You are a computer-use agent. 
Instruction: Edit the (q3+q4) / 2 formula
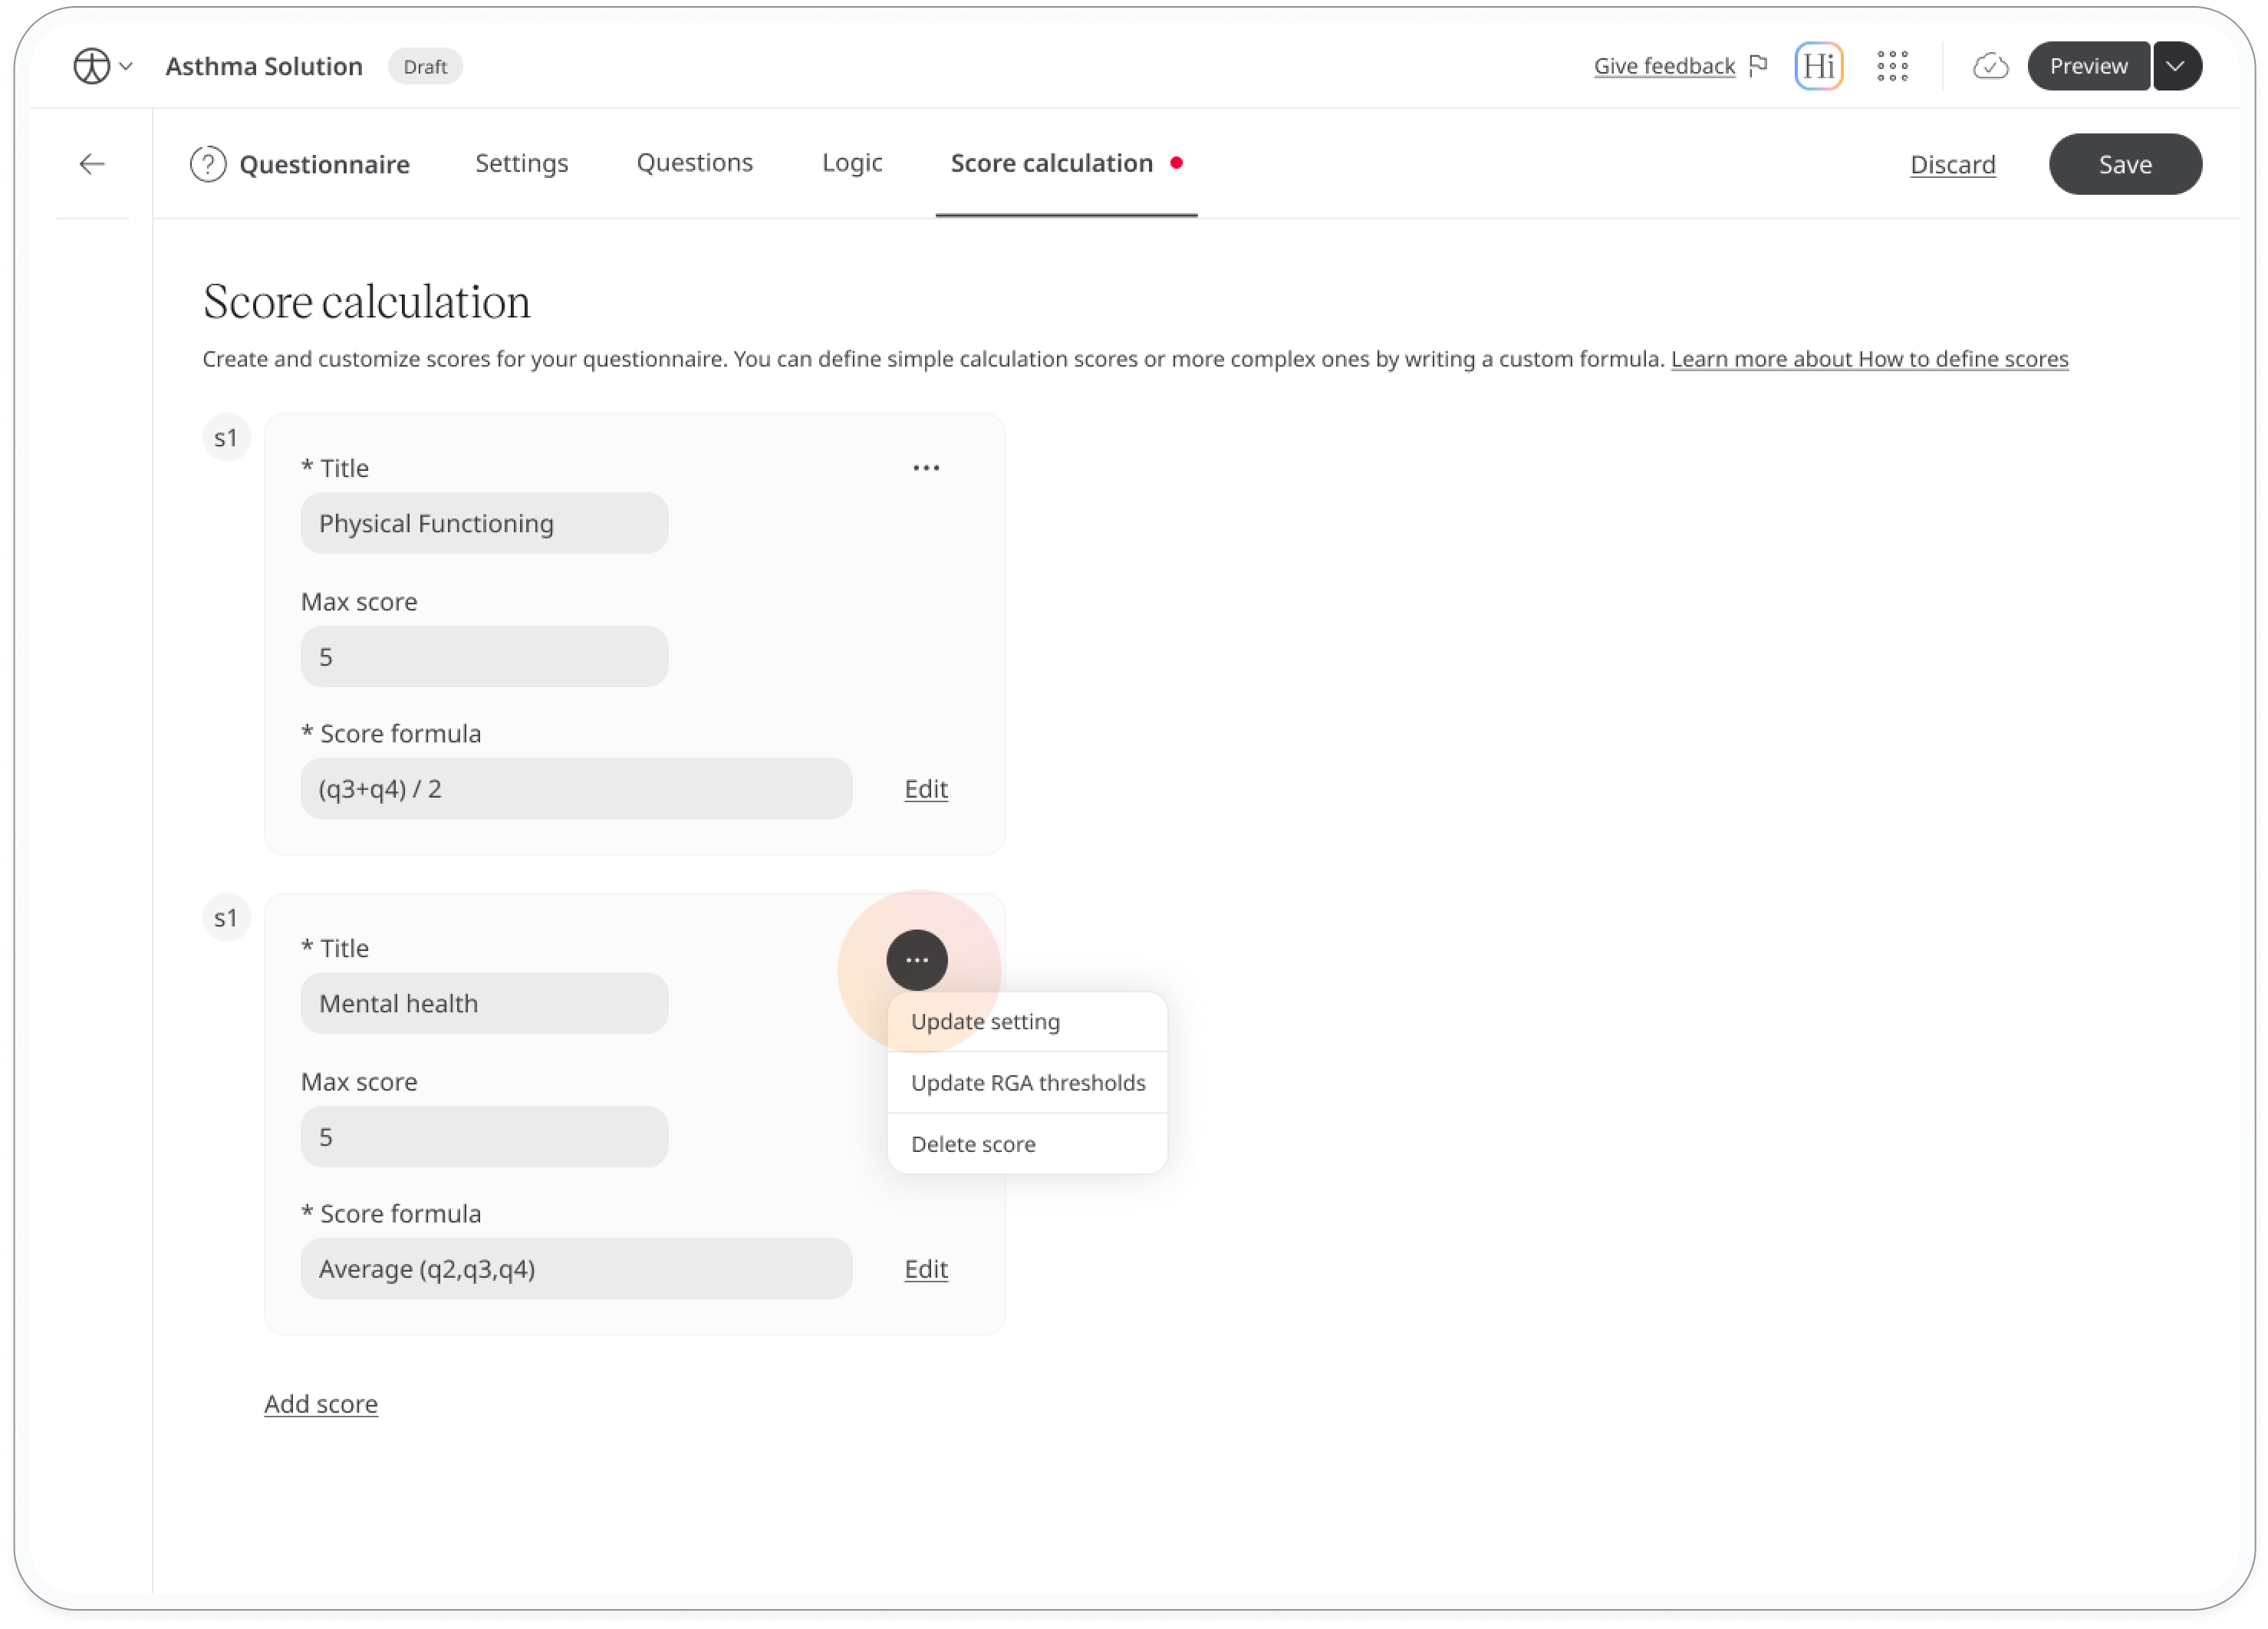925,788
